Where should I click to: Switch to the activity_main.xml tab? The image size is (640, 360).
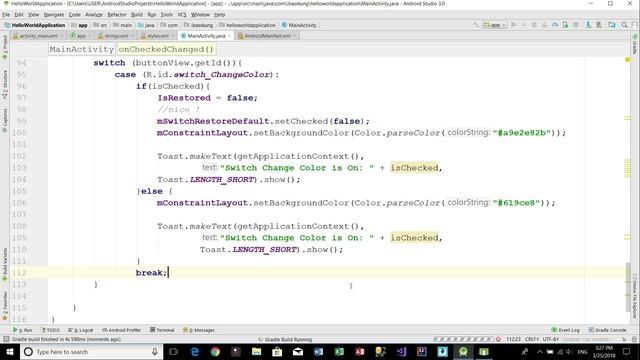click(38, 36)
